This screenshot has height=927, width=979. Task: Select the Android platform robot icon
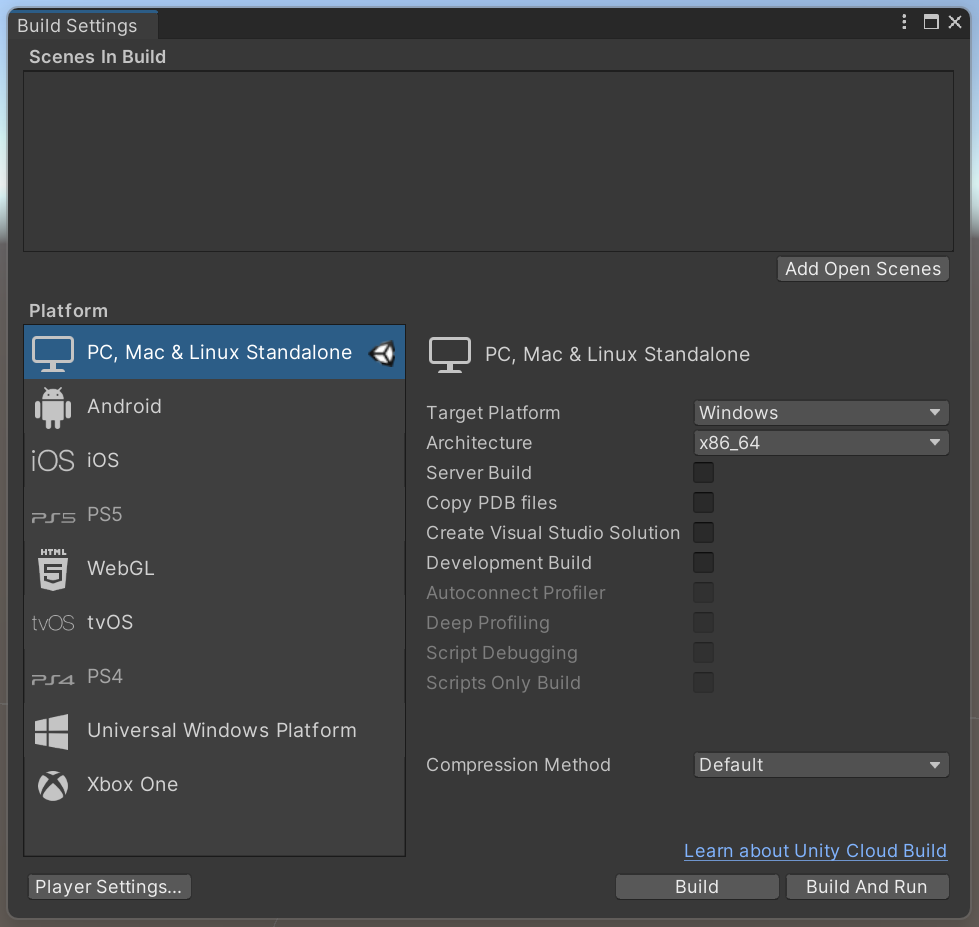point(53,407)
